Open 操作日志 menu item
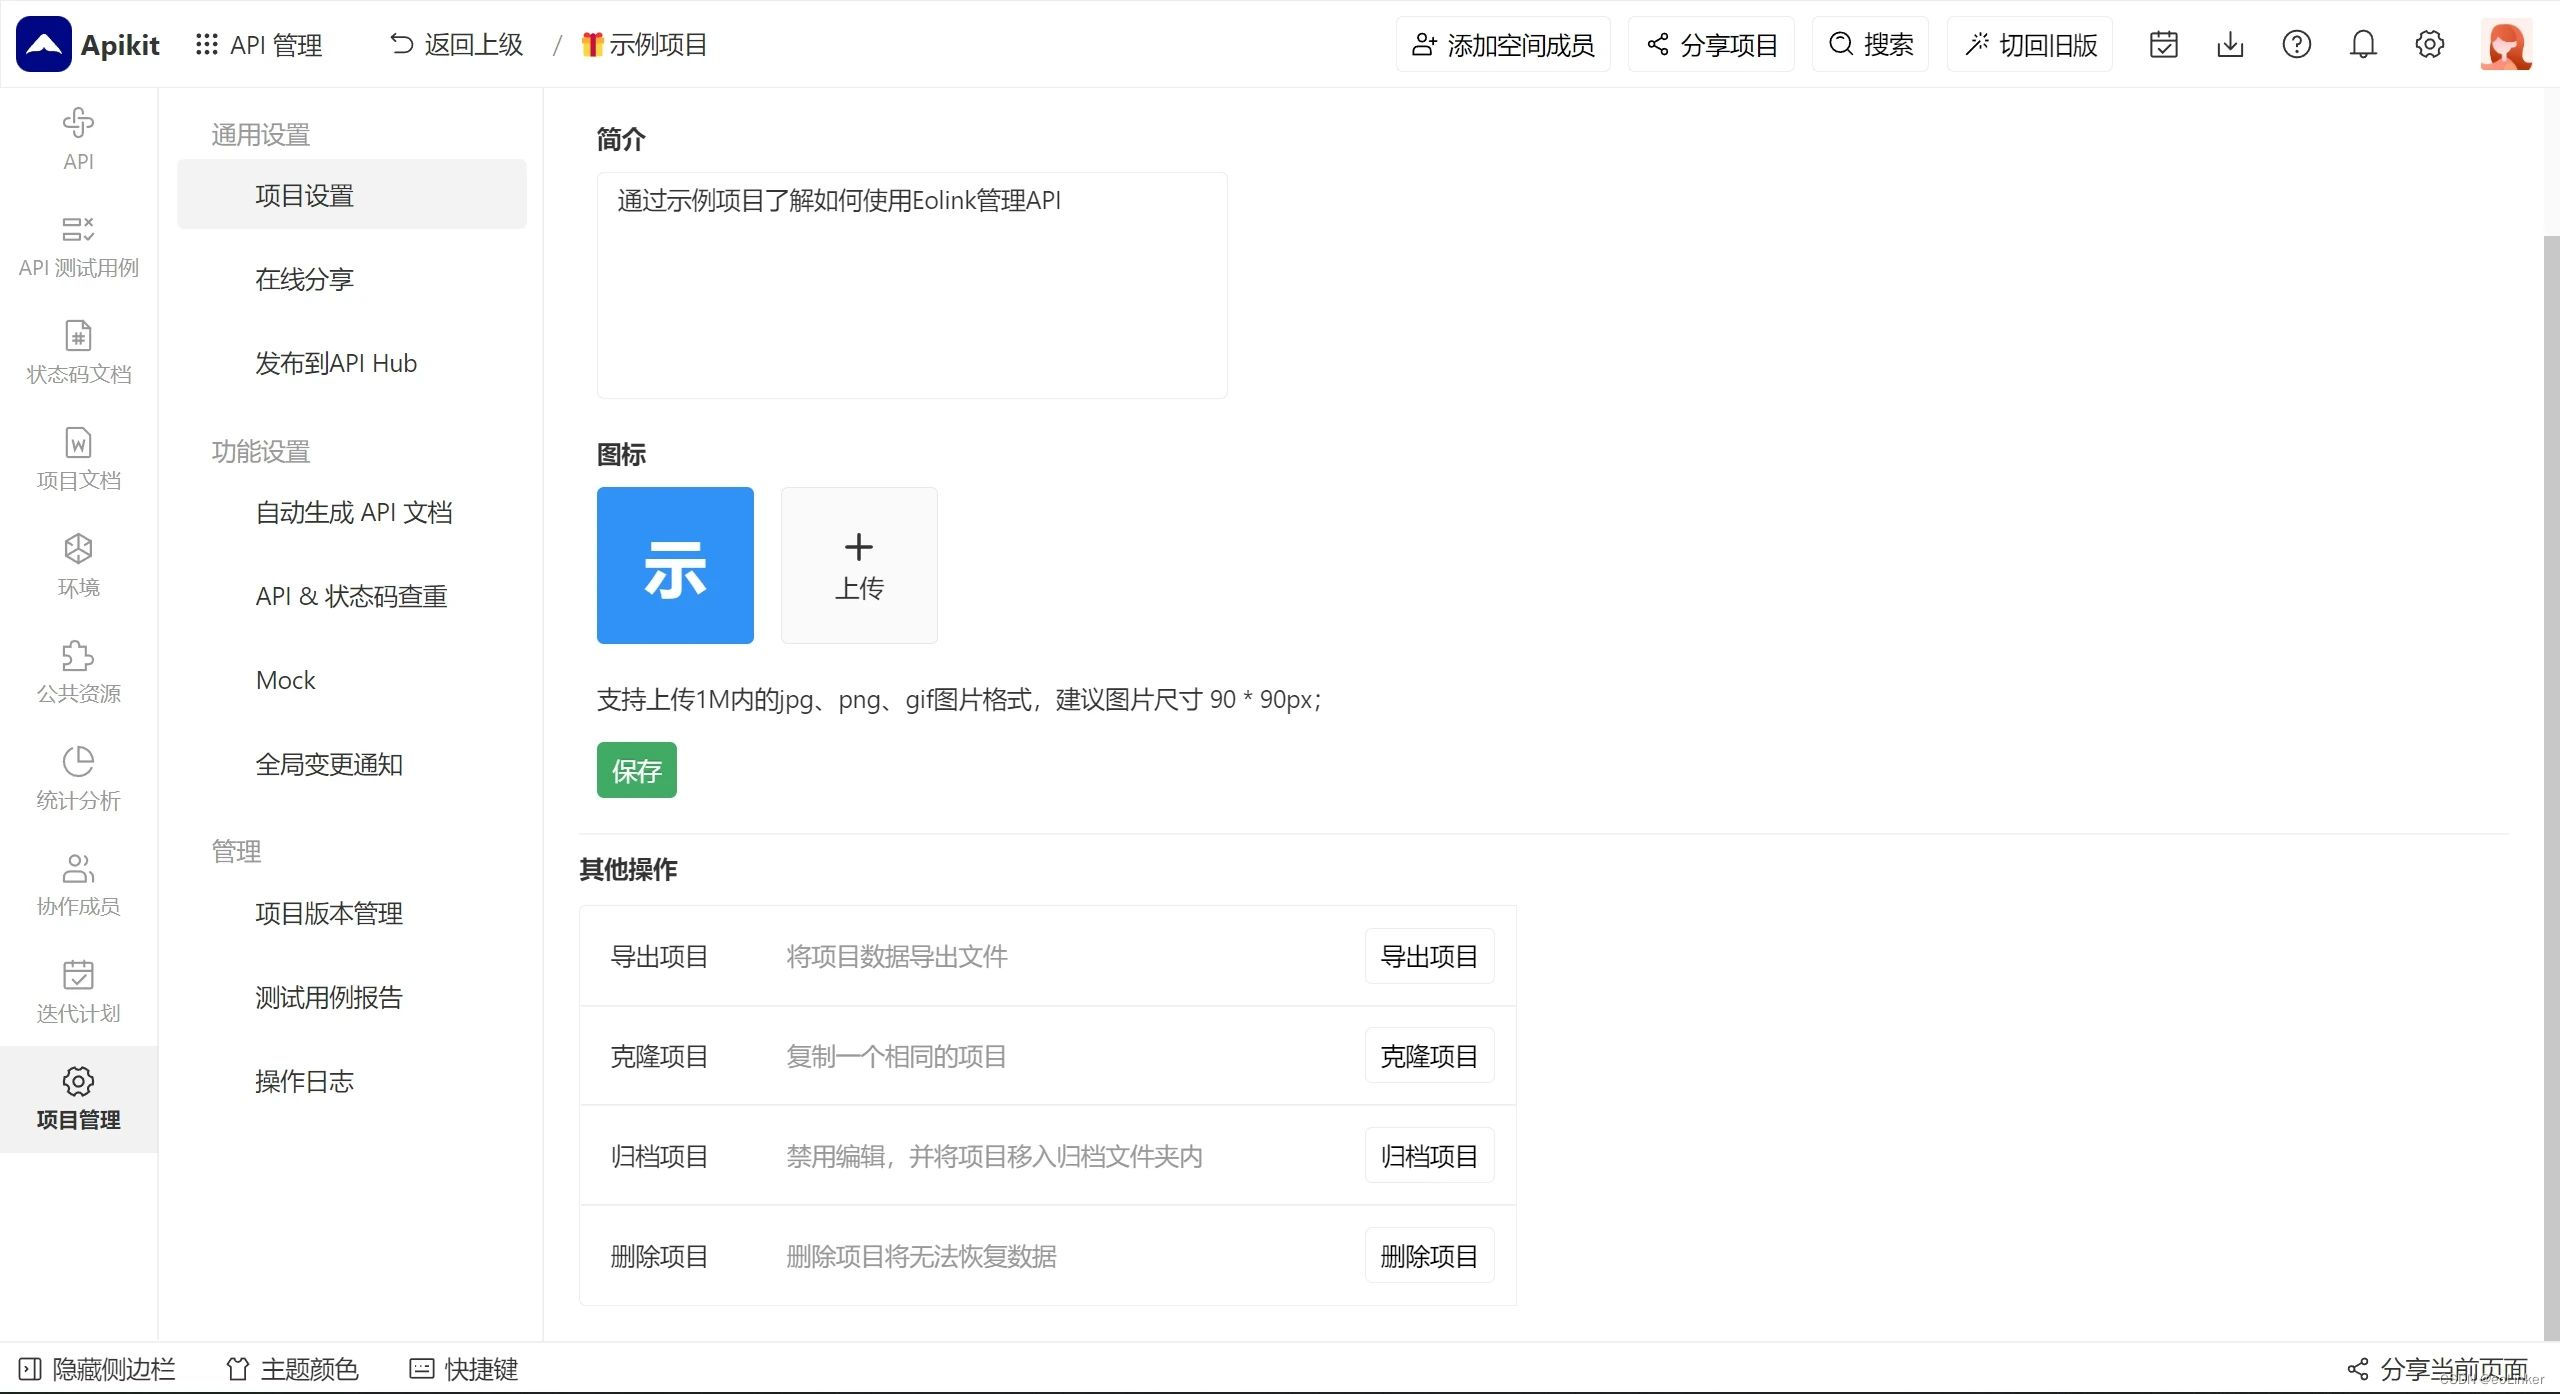2560x1394 pixels. point(304,1081)
